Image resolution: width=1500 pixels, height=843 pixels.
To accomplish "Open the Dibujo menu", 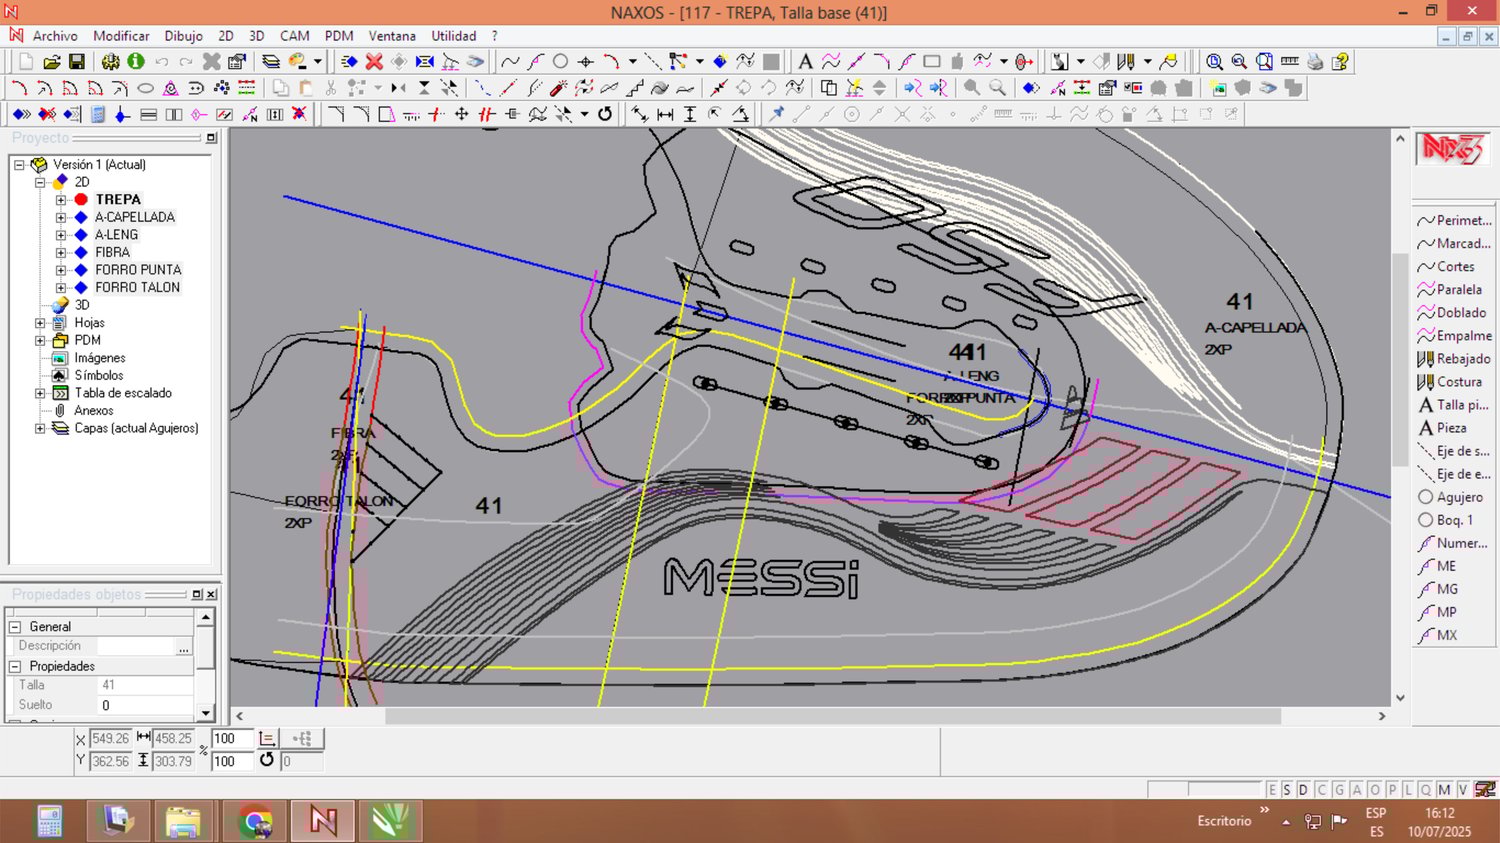I will coord(183,36).
